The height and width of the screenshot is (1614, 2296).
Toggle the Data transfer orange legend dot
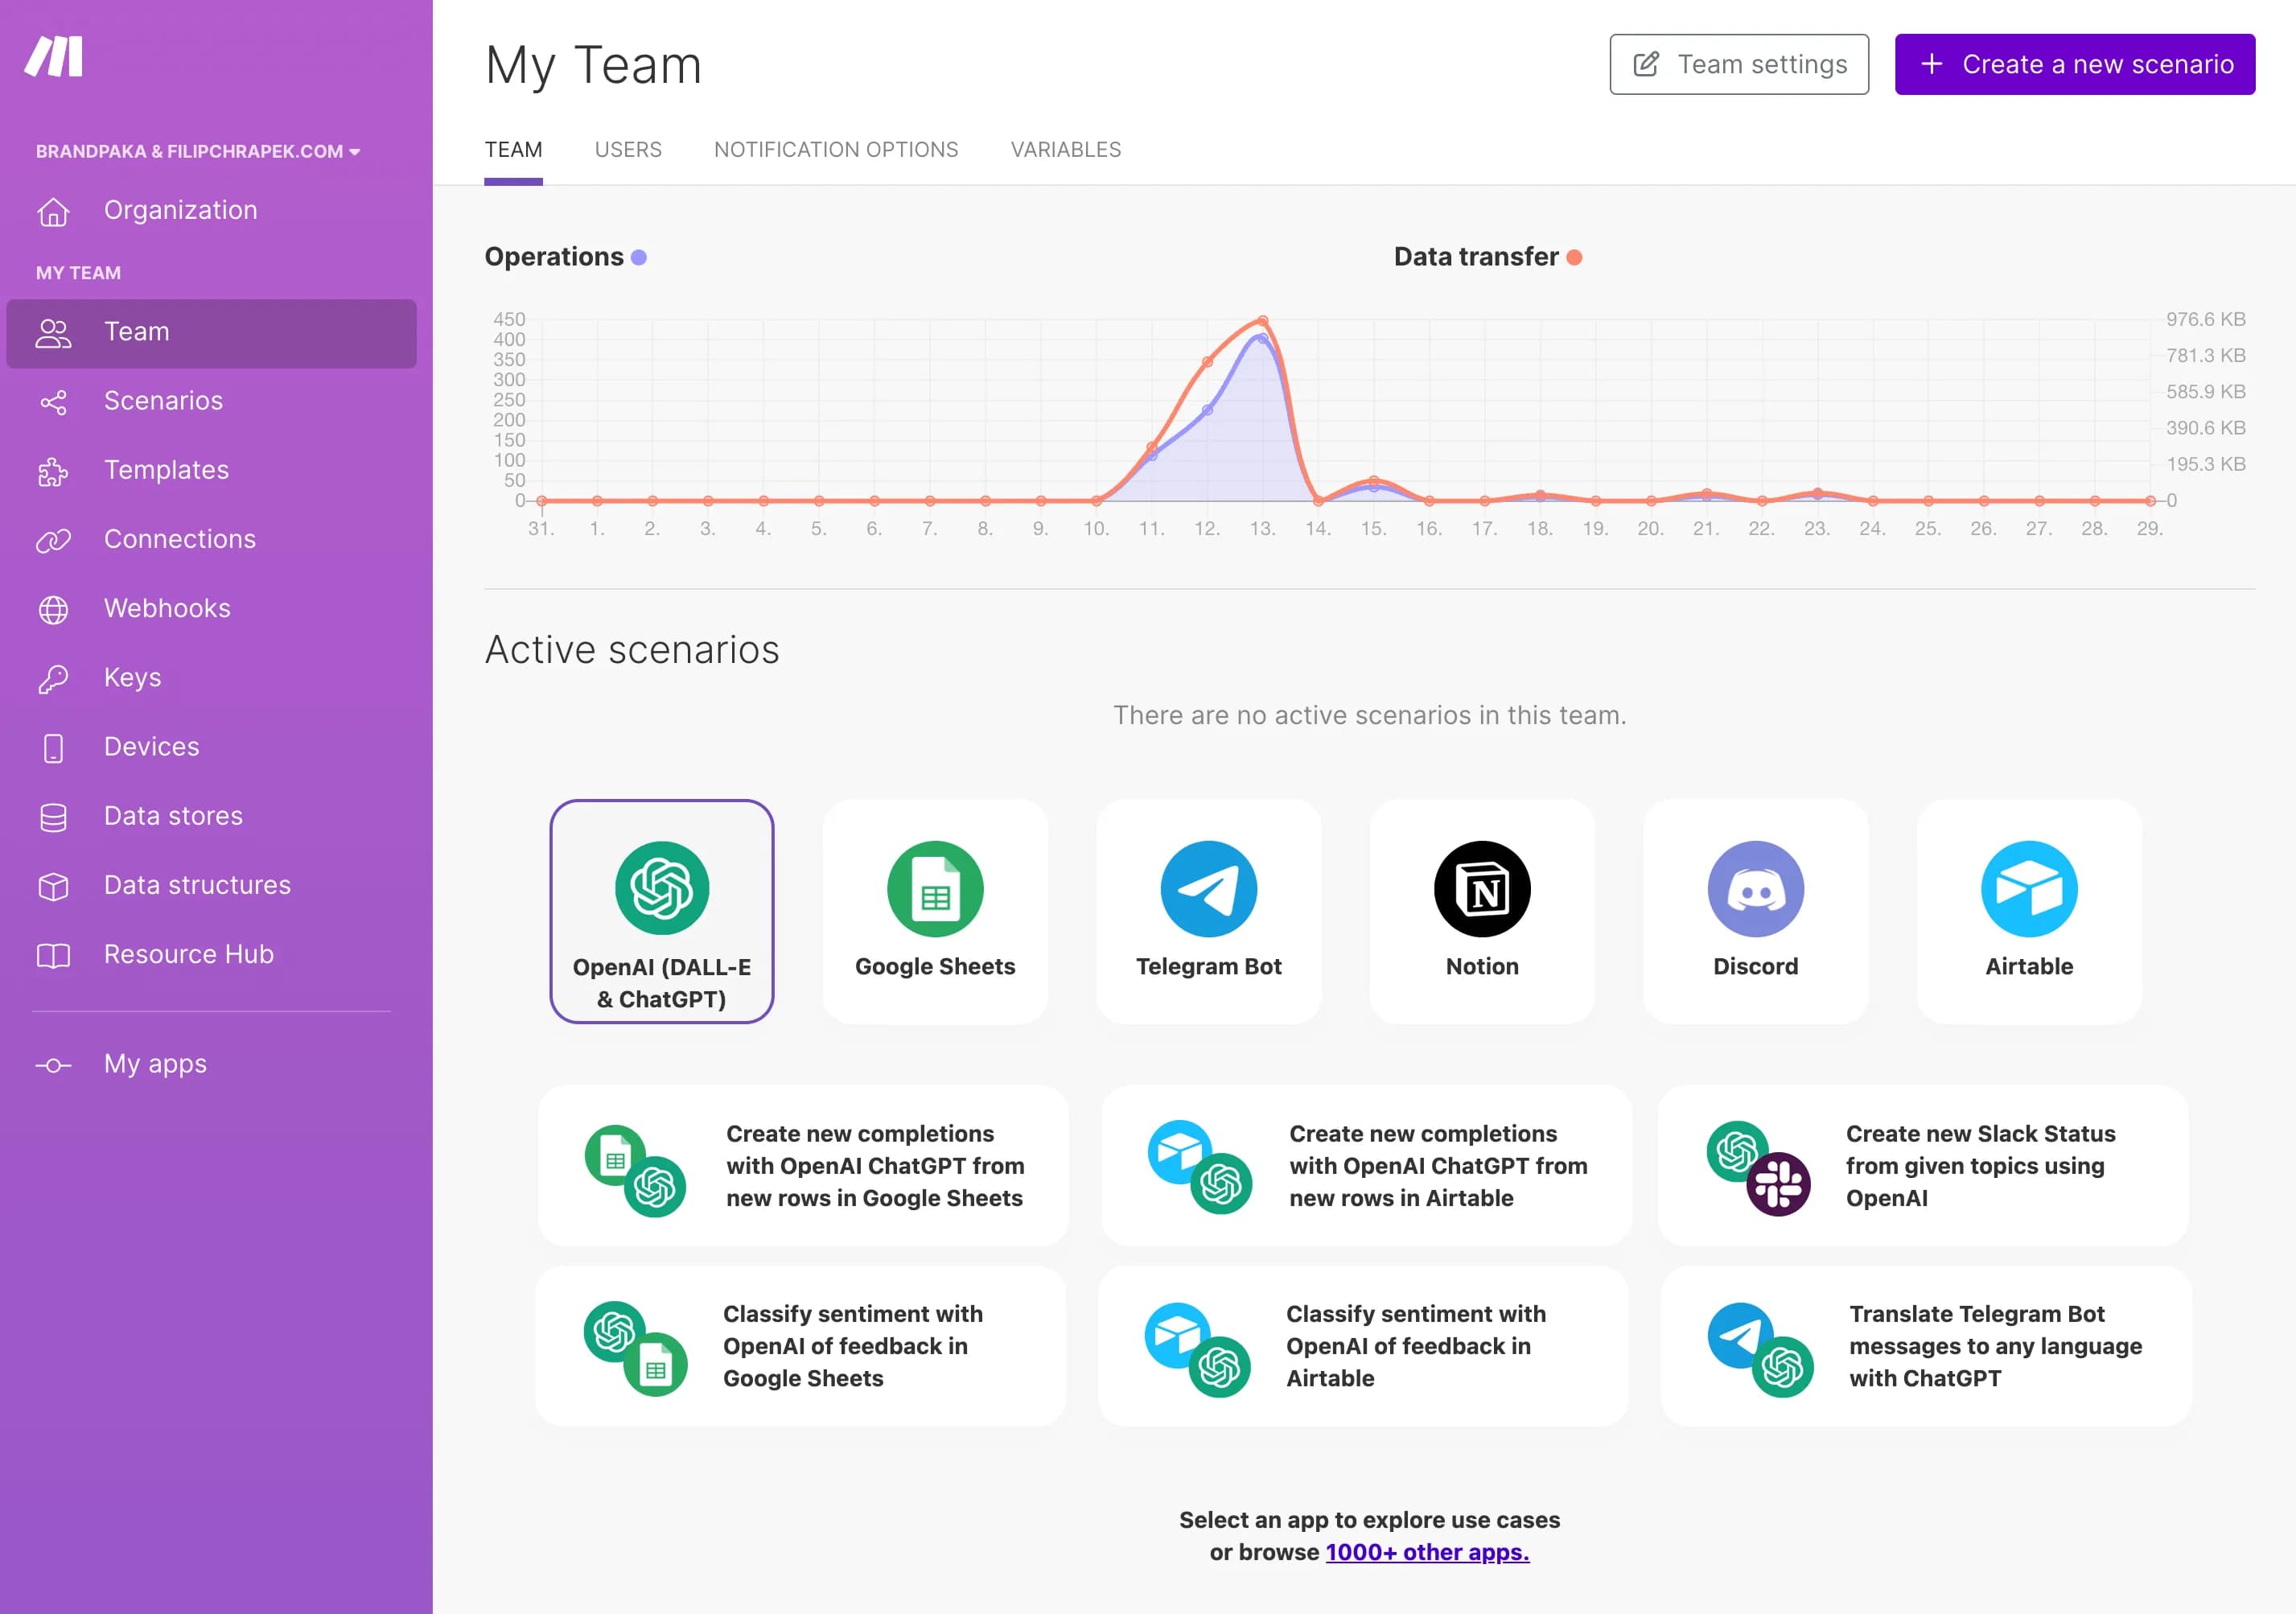coord(1573,258)
